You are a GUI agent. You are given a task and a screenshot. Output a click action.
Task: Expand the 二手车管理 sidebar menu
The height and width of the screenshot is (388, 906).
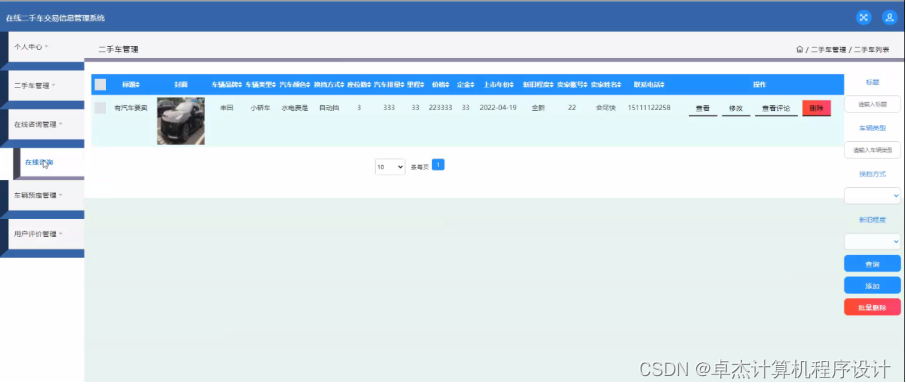[x=46, y=85]
